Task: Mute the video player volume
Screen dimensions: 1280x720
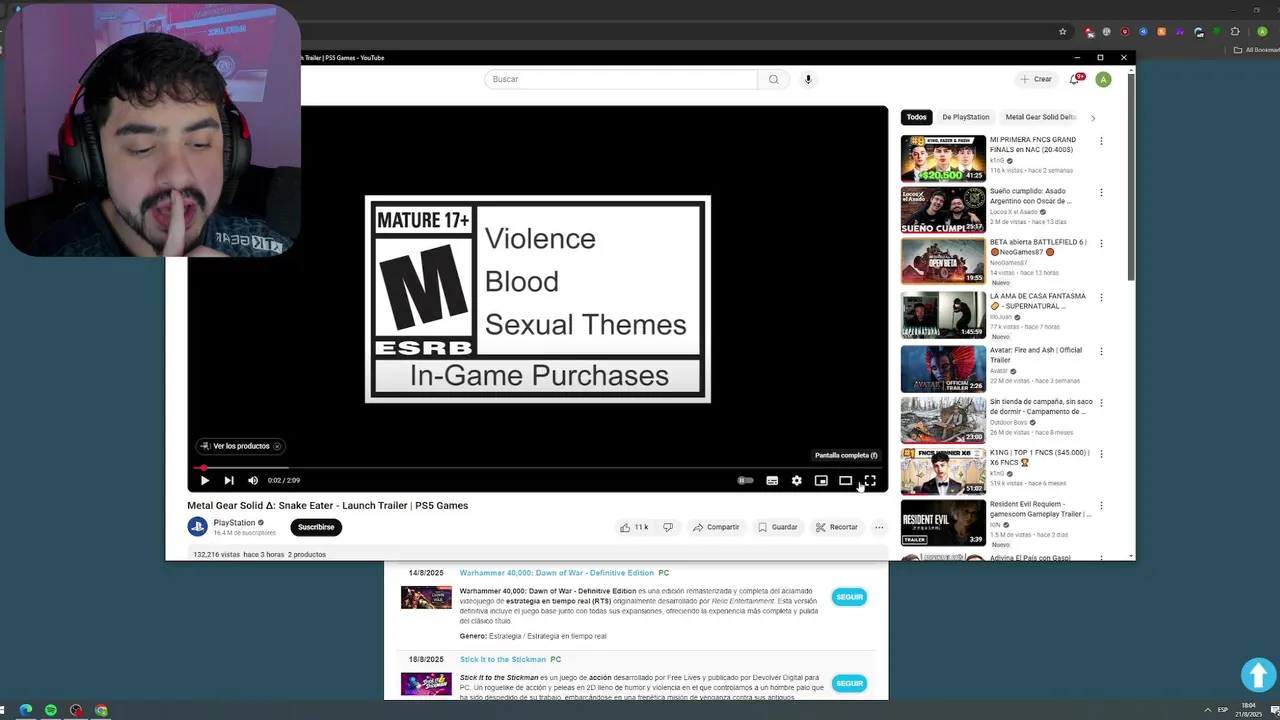Action: click(253, 481)
